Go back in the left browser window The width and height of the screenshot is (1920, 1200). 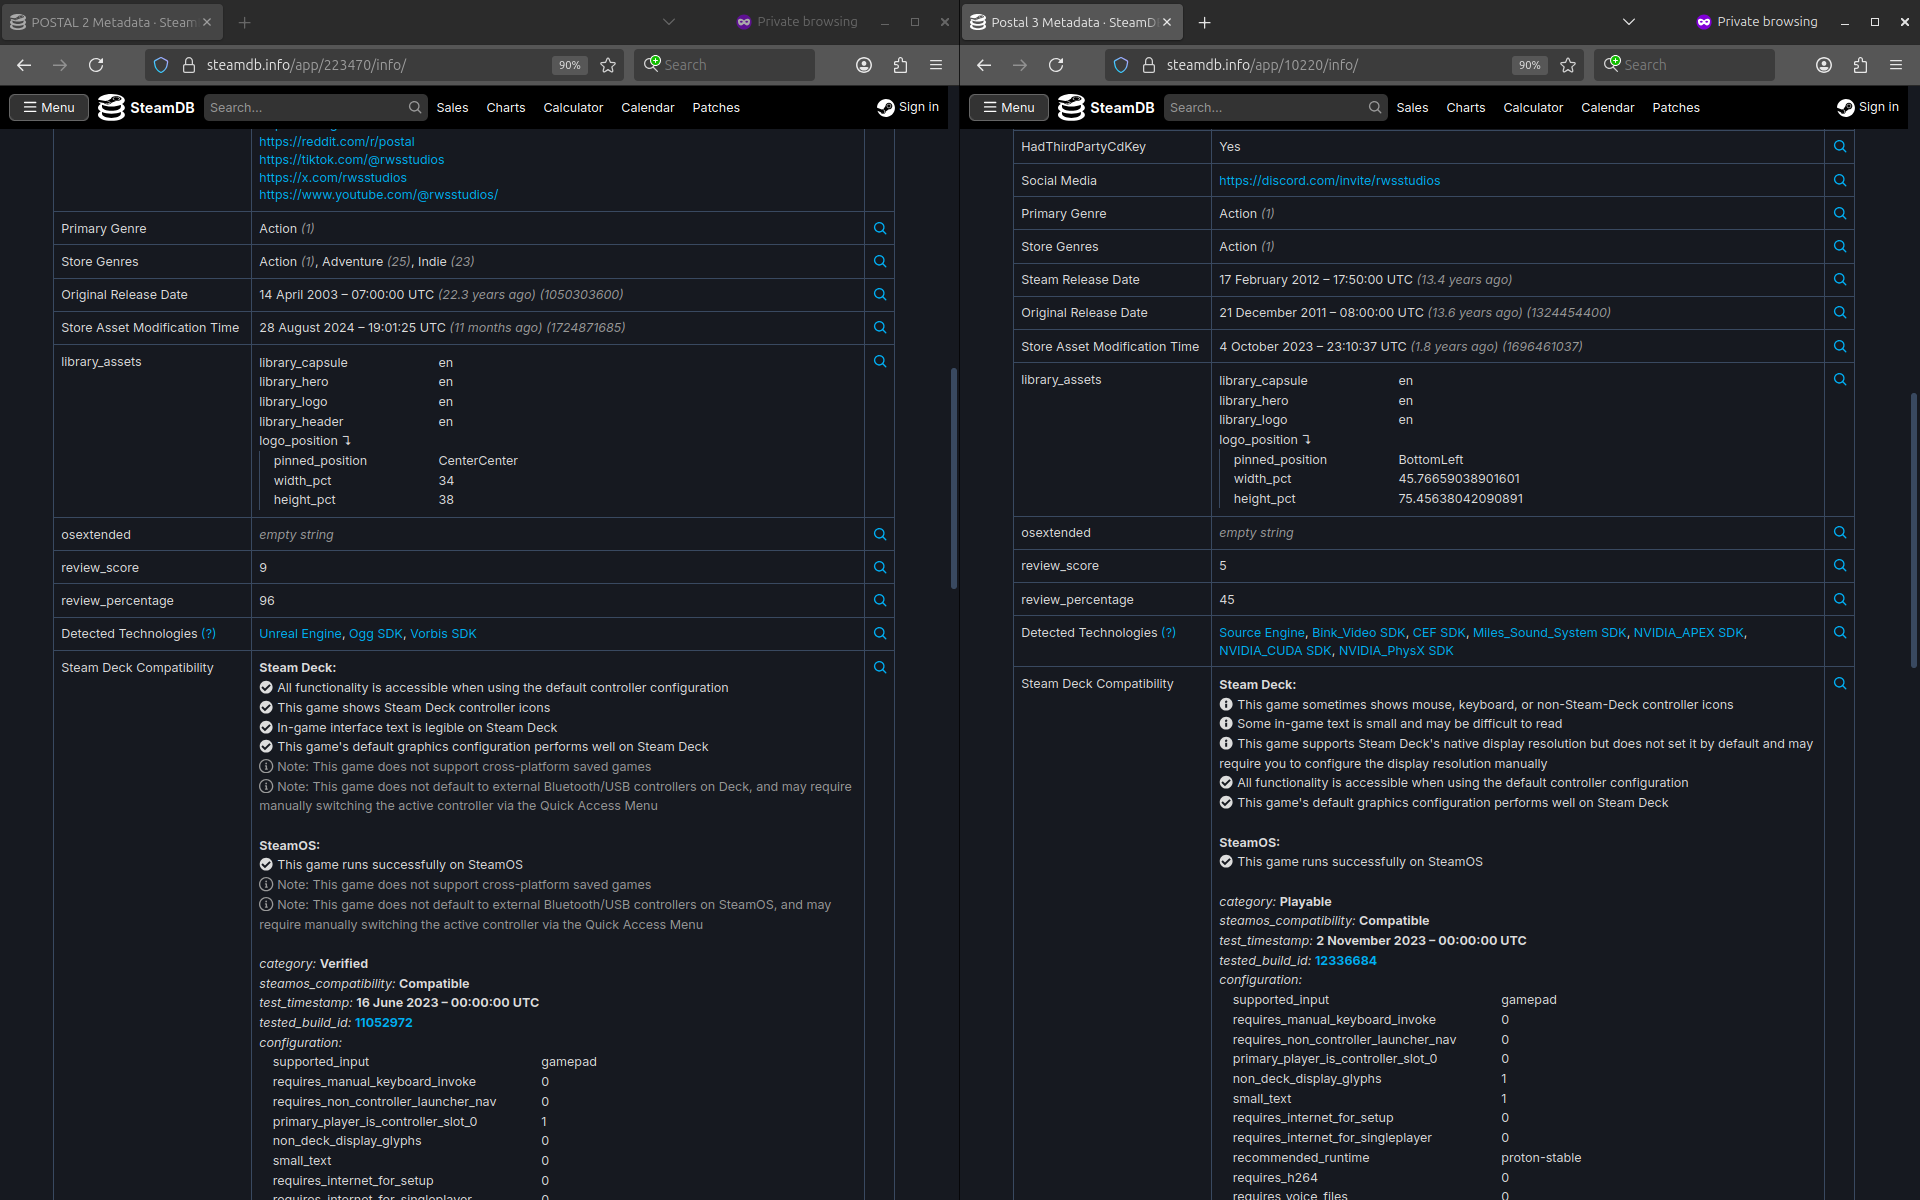[24, 65]
